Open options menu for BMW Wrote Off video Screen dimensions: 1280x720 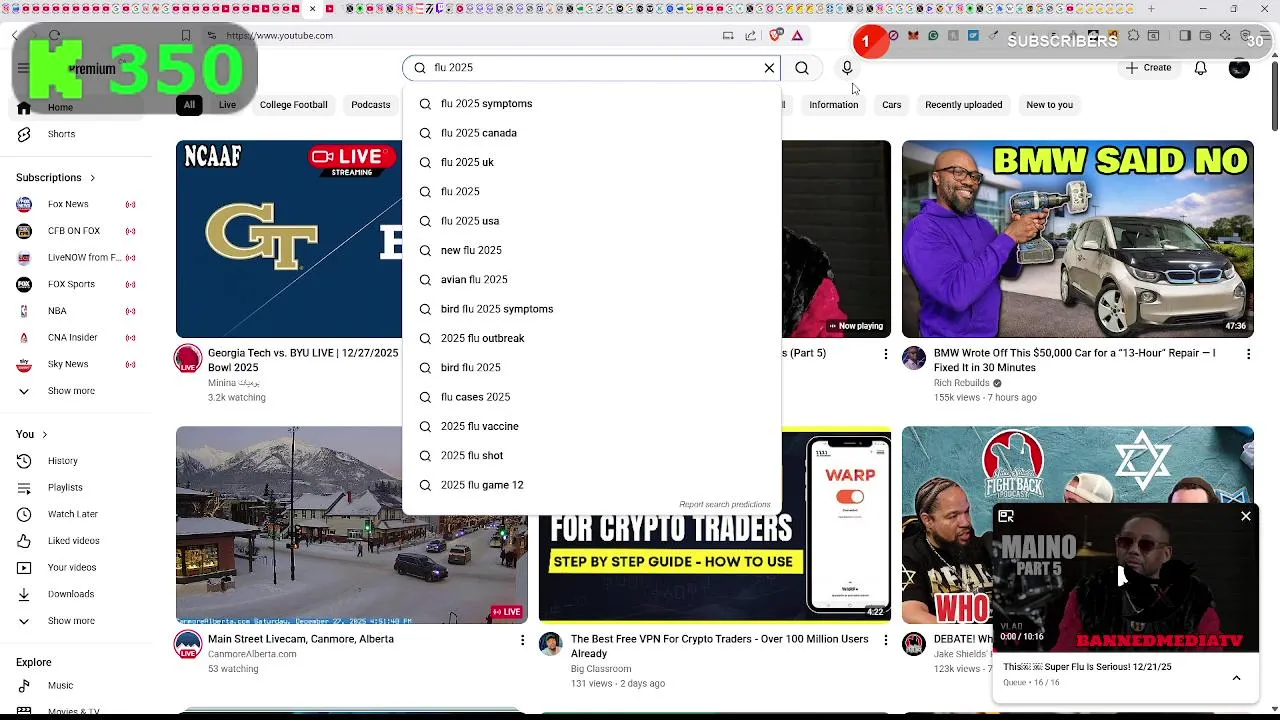pos(1248,354)
